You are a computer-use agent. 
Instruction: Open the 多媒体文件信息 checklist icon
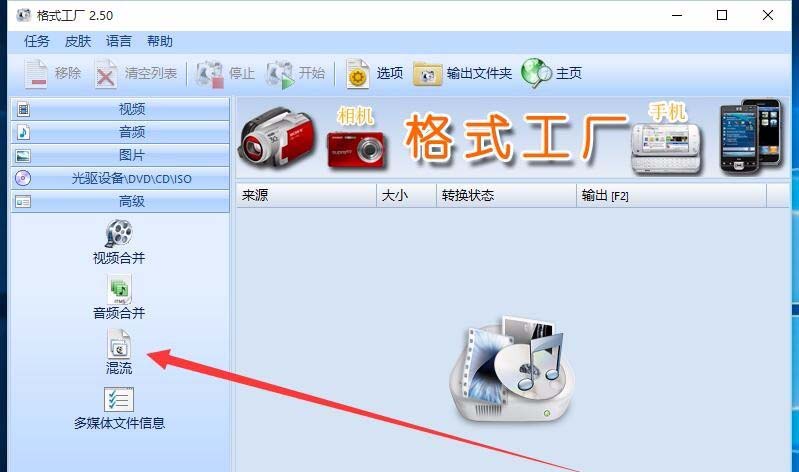119,399
